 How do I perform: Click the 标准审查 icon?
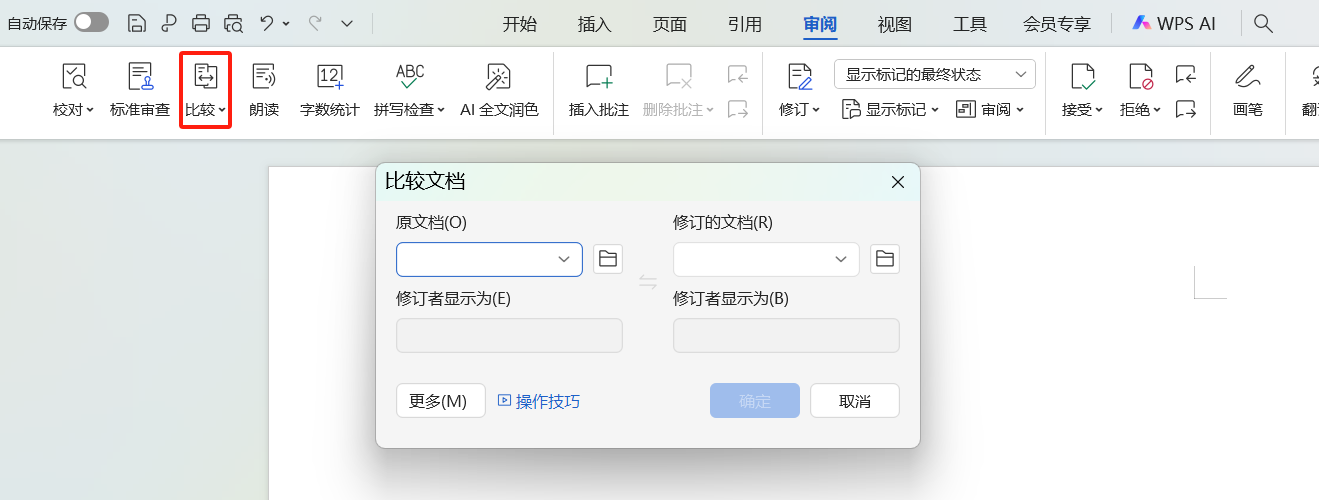pos(140,76)
